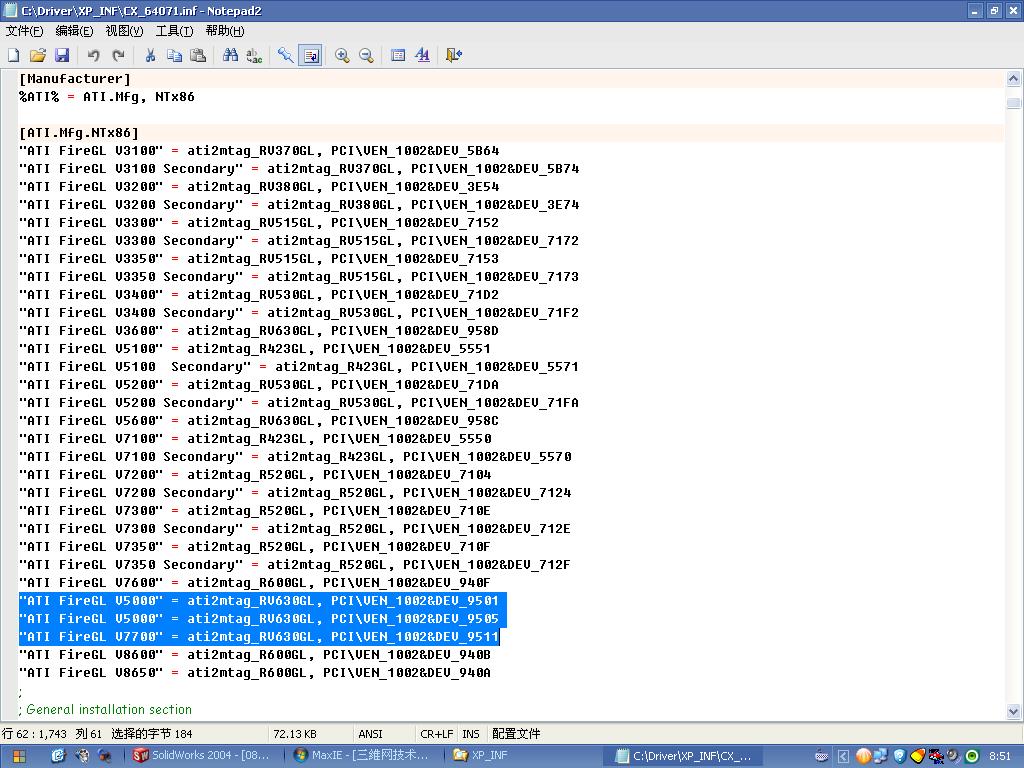1024x768 pixels.
Task: Click INS mode in the status bar
Action: (x=471, y=734)
